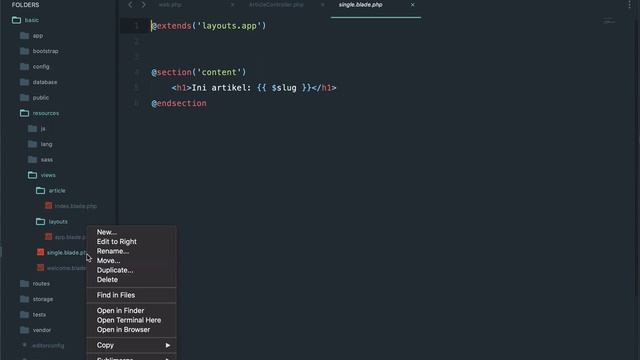Click the routes folder icon
The height and width of the screenshot is (360, 640).
tap(24, 283)
